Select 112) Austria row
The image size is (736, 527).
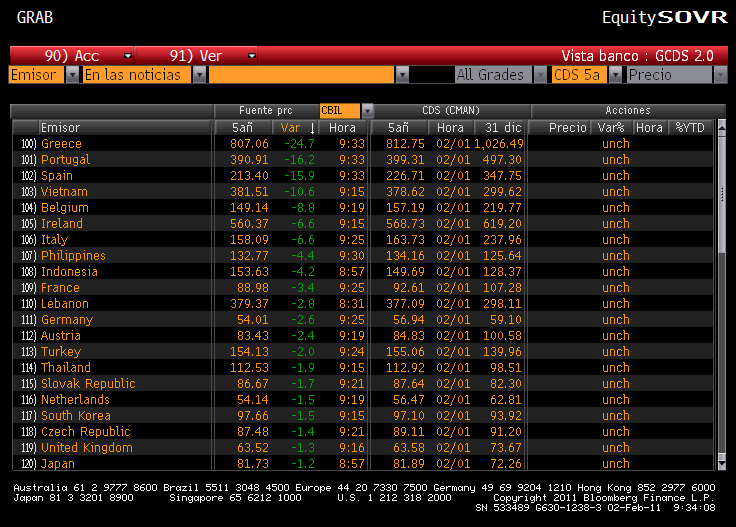(362, 336)
